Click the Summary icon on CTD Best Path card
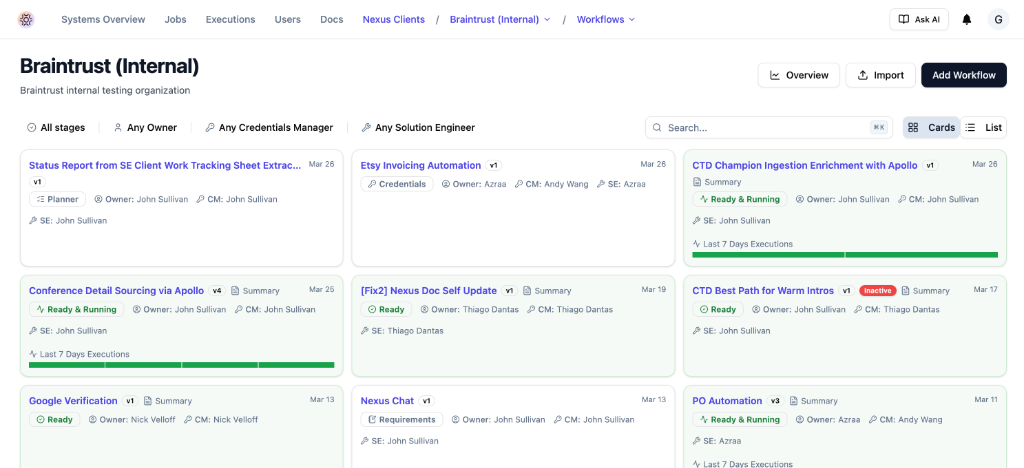Image resolution: width=1024 pixels, height=468 pixels. [906, 291]
